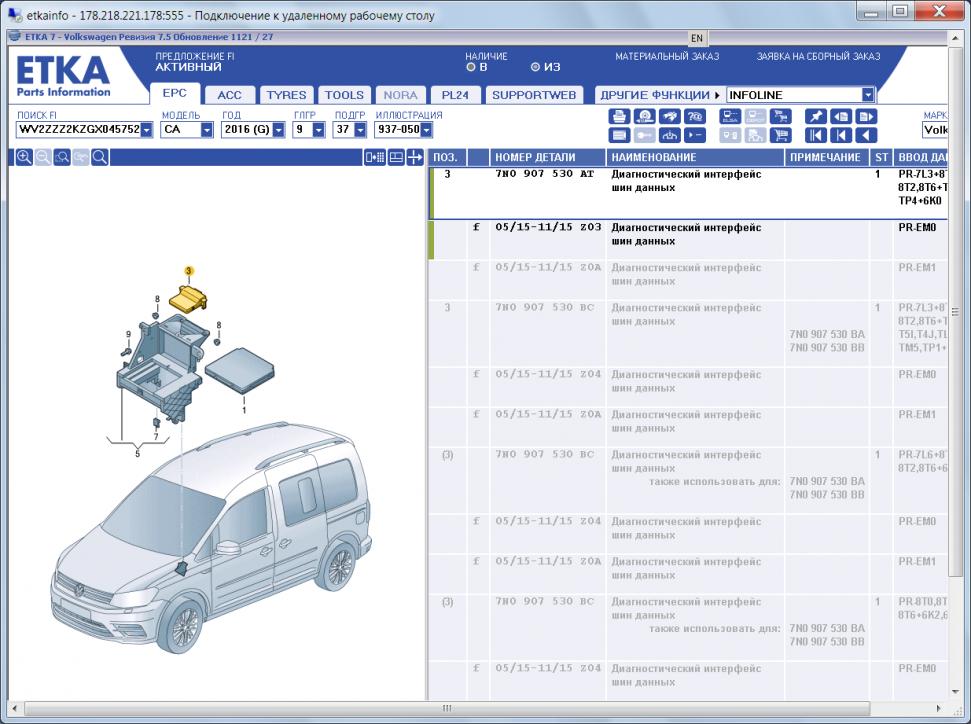Screen dimensions: 971x724
Task: Open the ПОИСК FI VIN dropdown
Action: [x=146, y=129]
